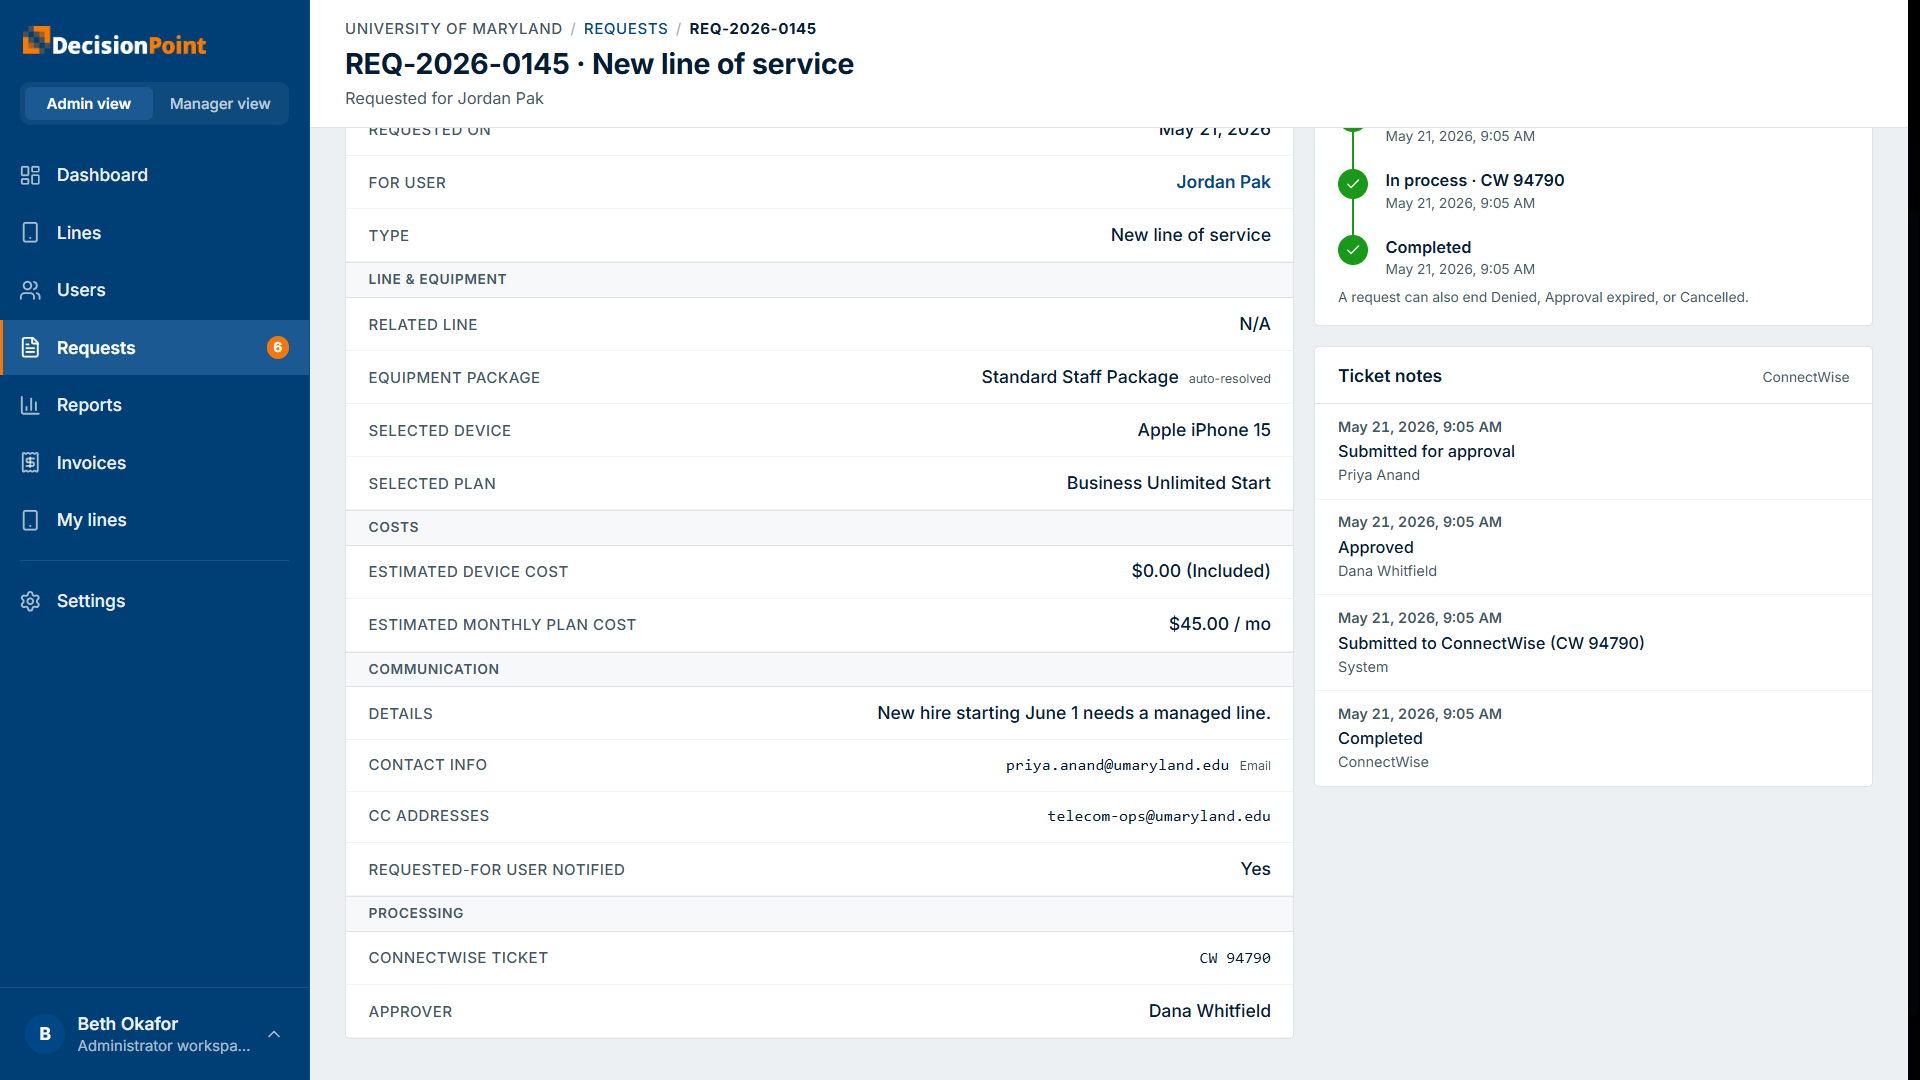Image resolution: width=1920 pixels, height=1080 pixels.
Task: Click Dana Whitfield approver value
Action: [x=1209, y=1011]
